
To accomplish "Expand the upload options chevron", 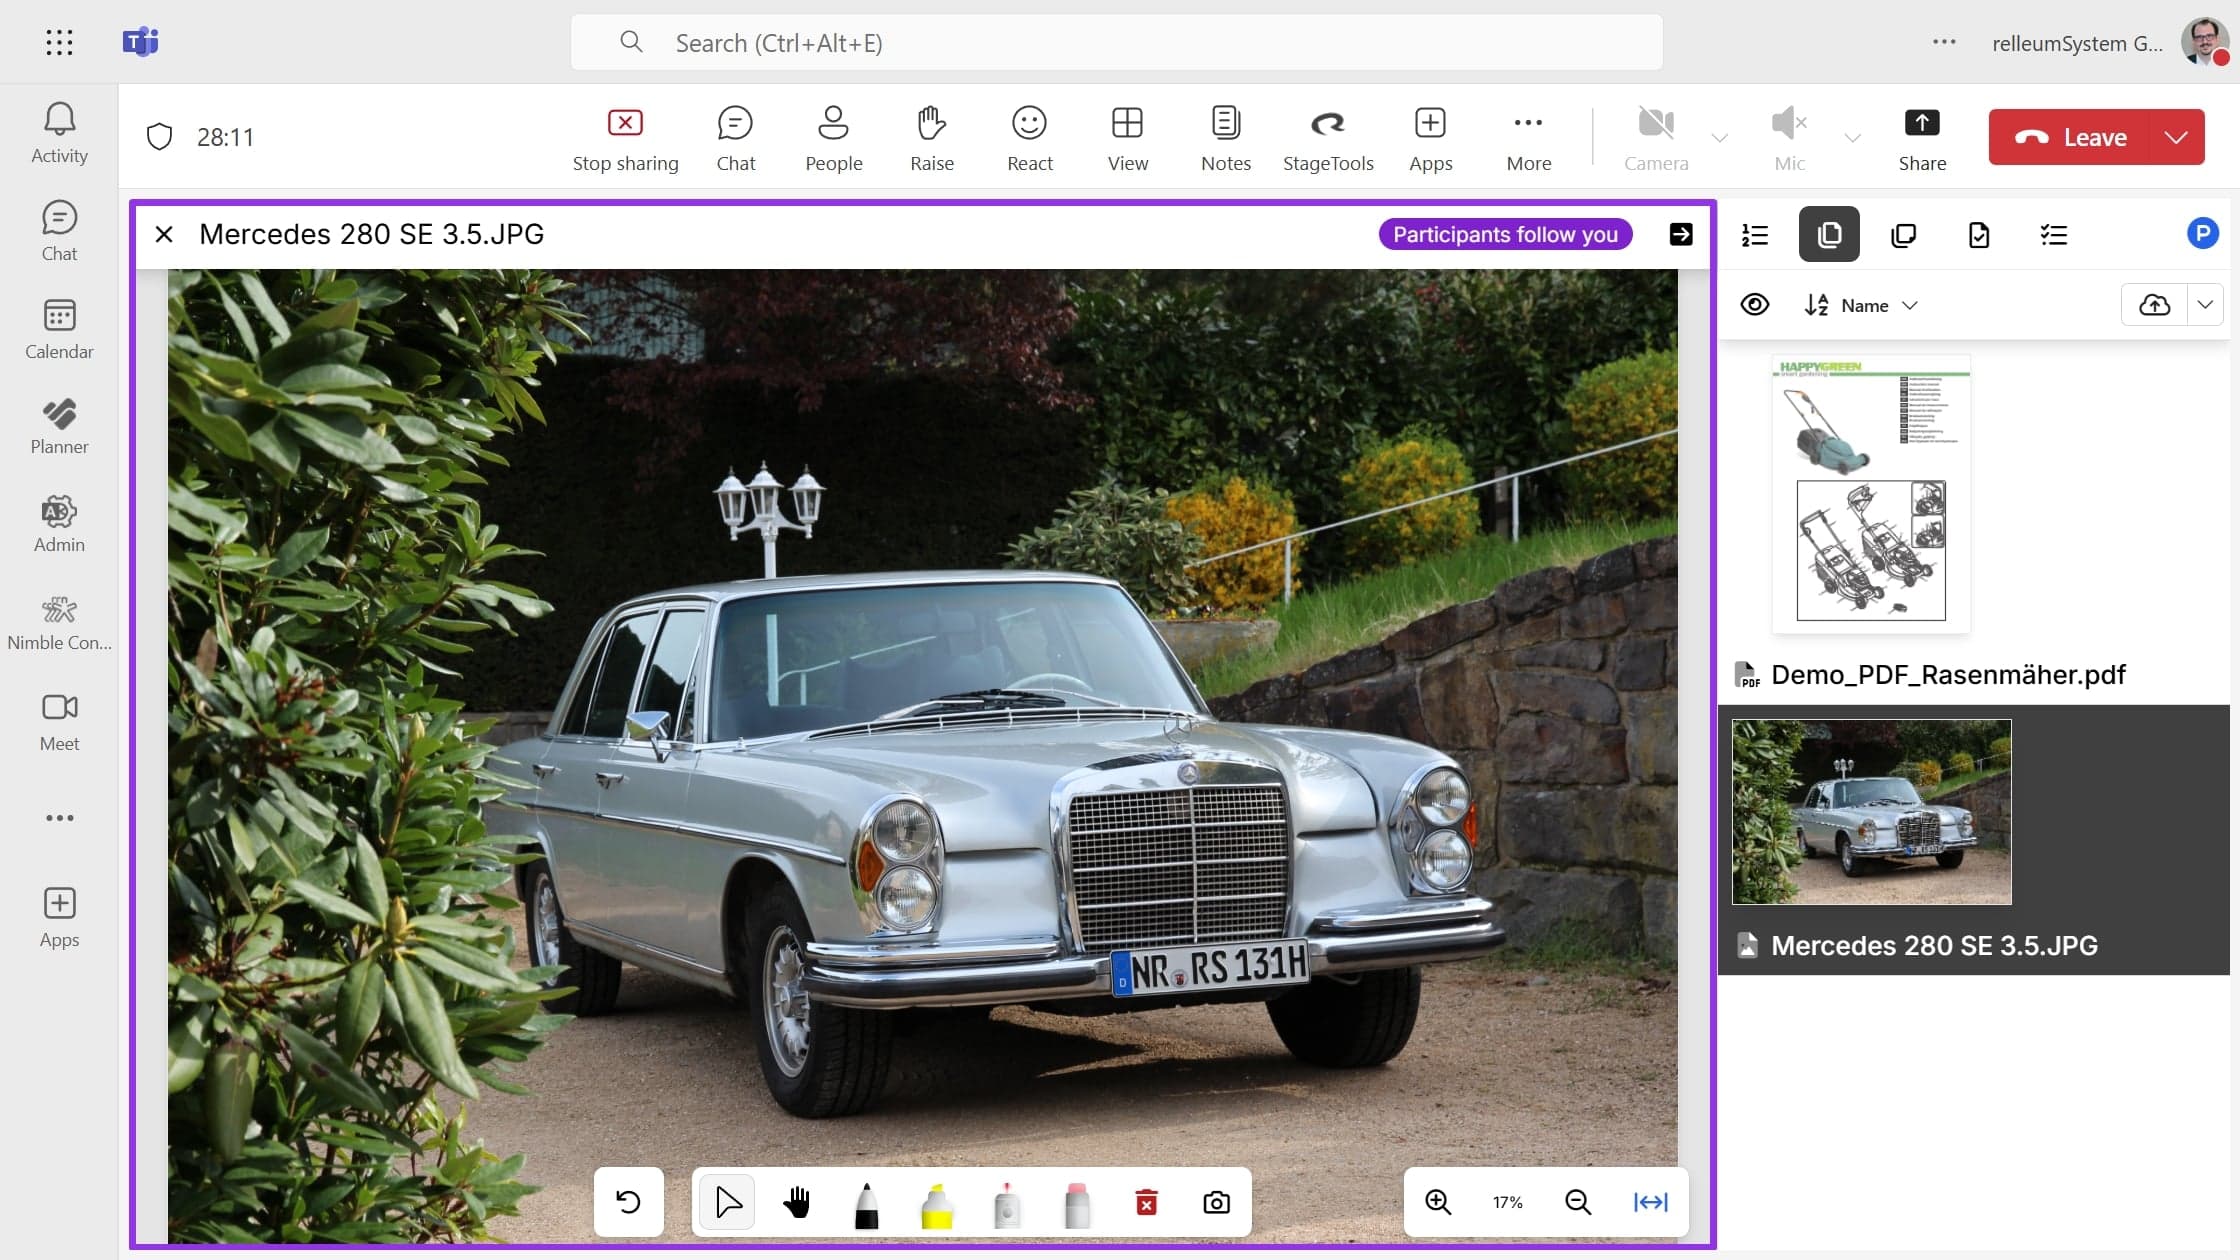I will [x=2205, y=305].
